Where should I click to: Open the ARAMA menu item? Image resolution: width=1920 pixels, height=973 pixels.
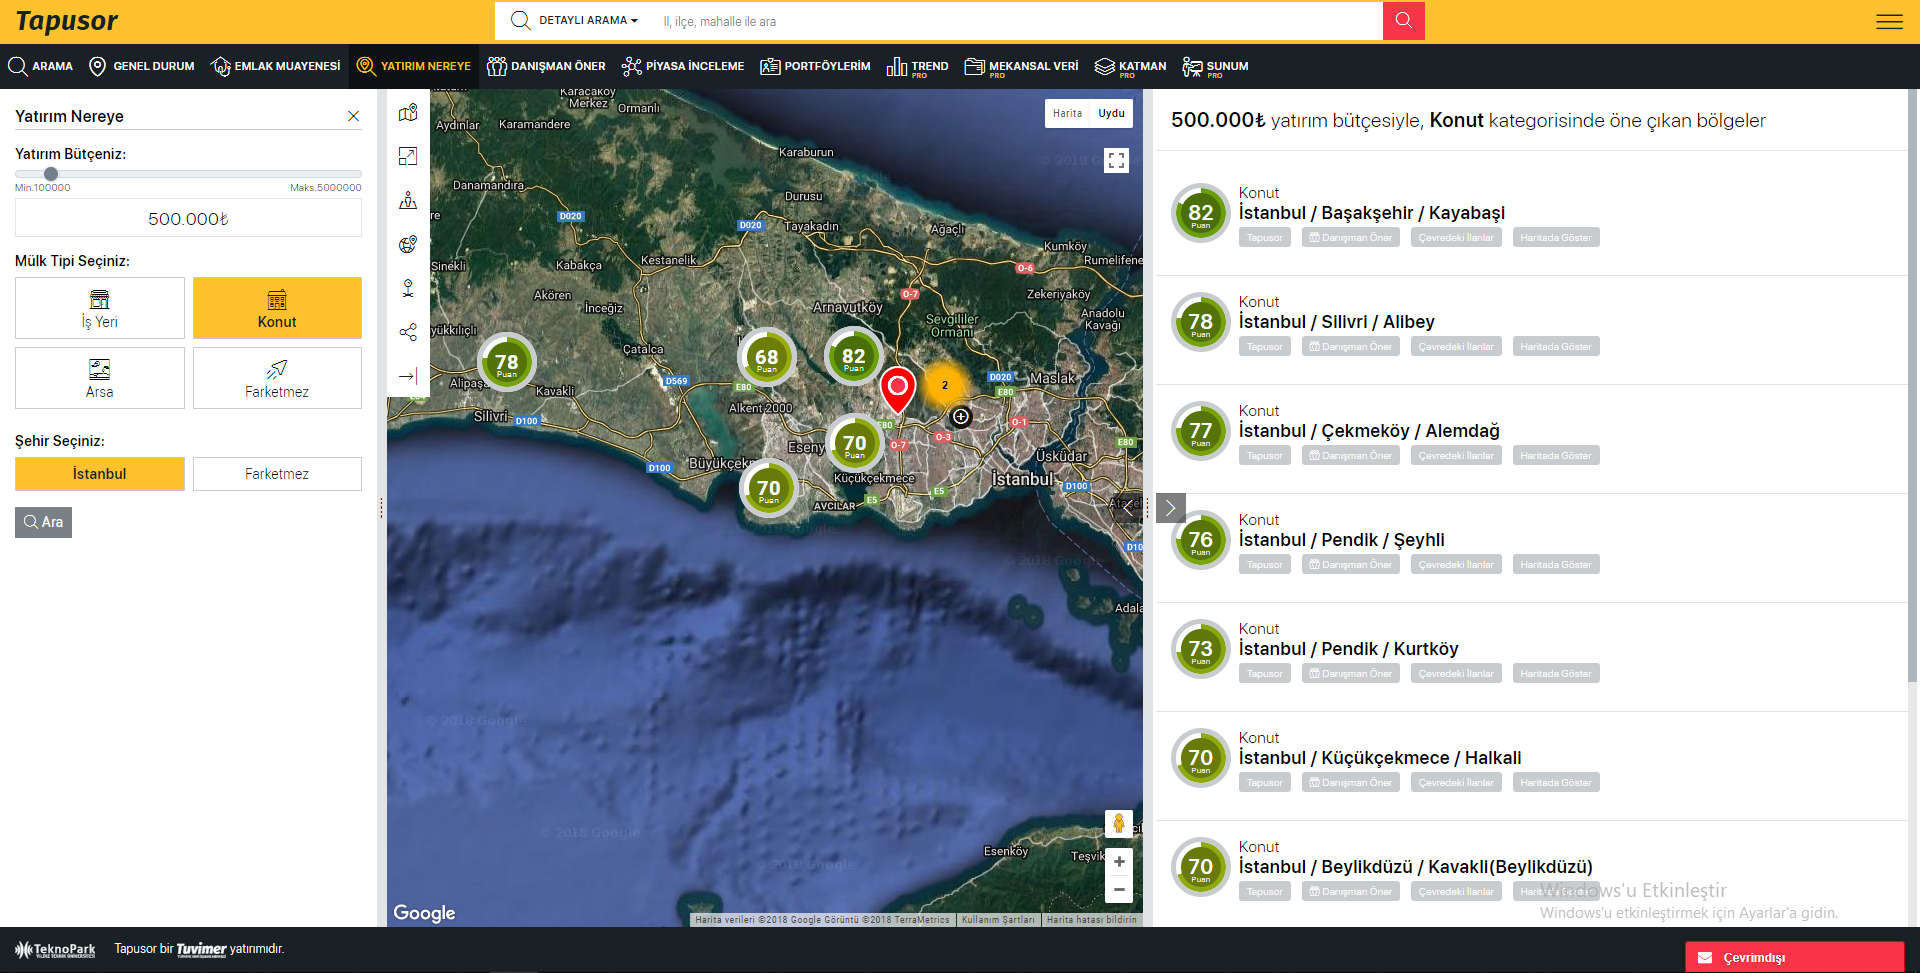pos(41,66)
